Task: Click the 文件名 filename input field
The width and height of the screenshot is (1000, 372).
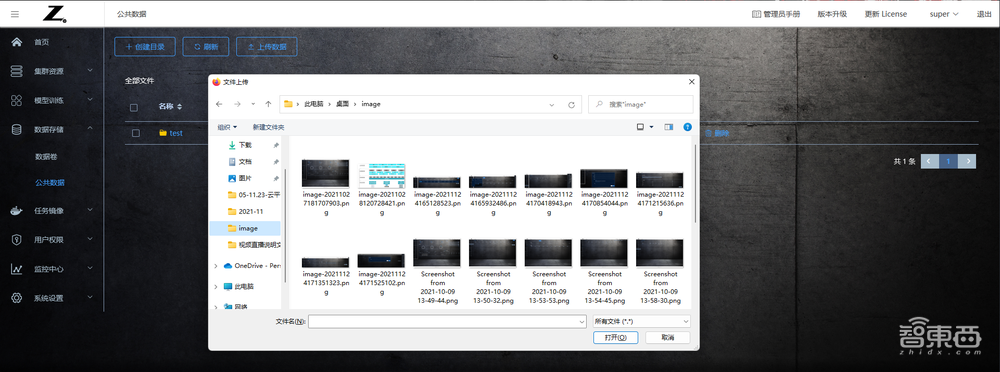Action: (447, 322)
